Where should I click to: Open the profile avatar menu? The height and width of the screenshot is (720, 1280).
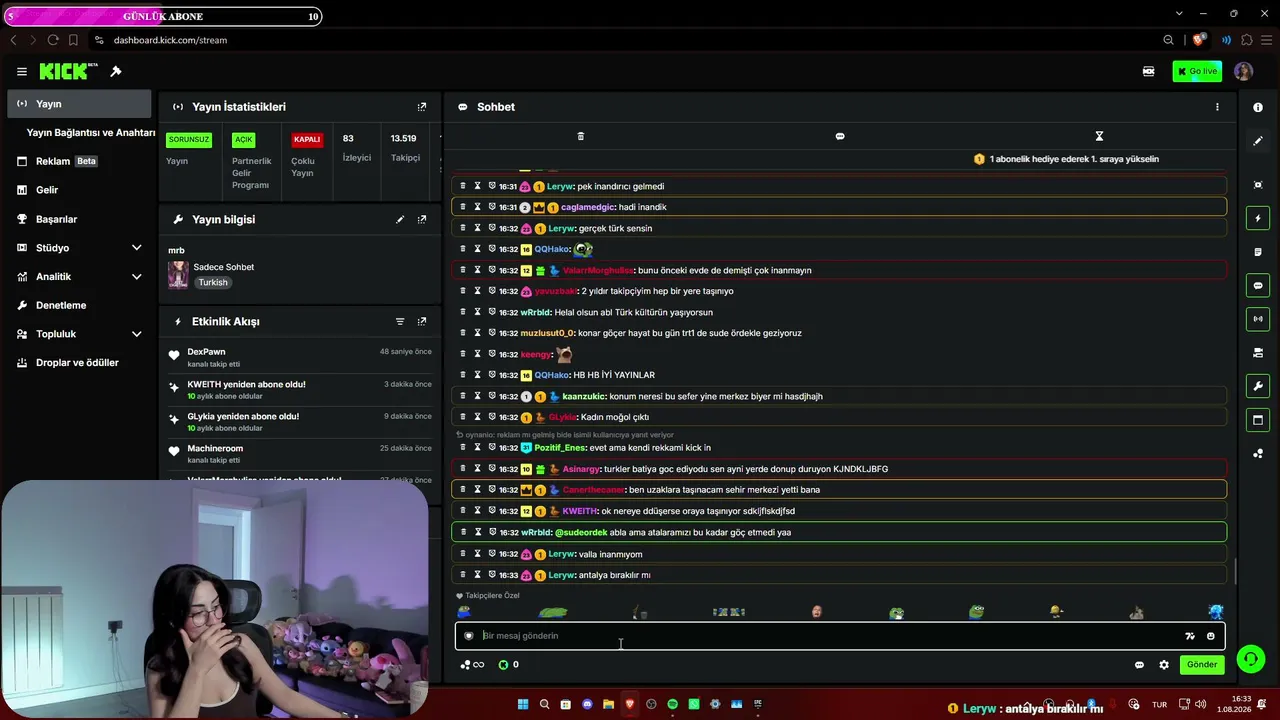1243,71
